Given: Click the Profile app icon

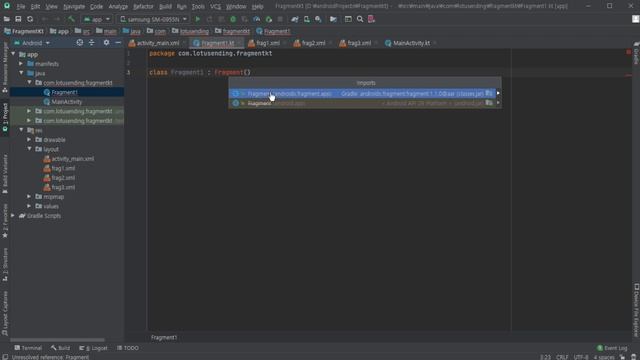Looking at the screenshot, I should 256,19.
